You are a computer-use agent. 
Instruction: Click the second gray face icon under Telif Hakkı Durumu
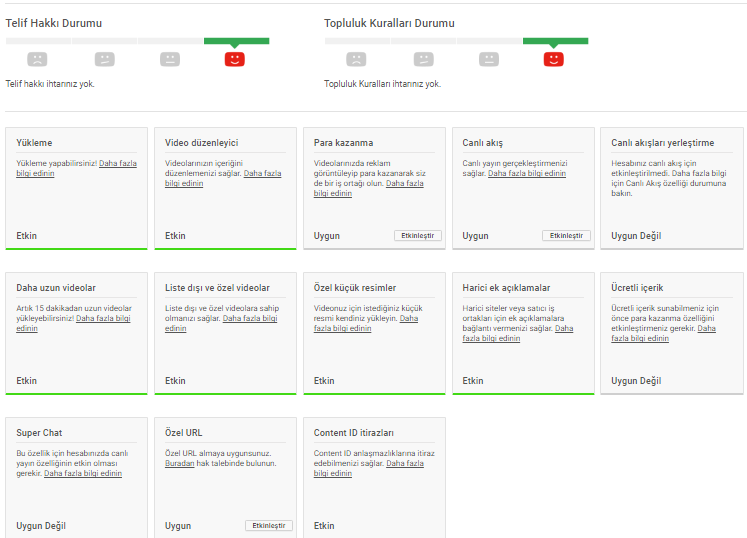click(105, 59)
